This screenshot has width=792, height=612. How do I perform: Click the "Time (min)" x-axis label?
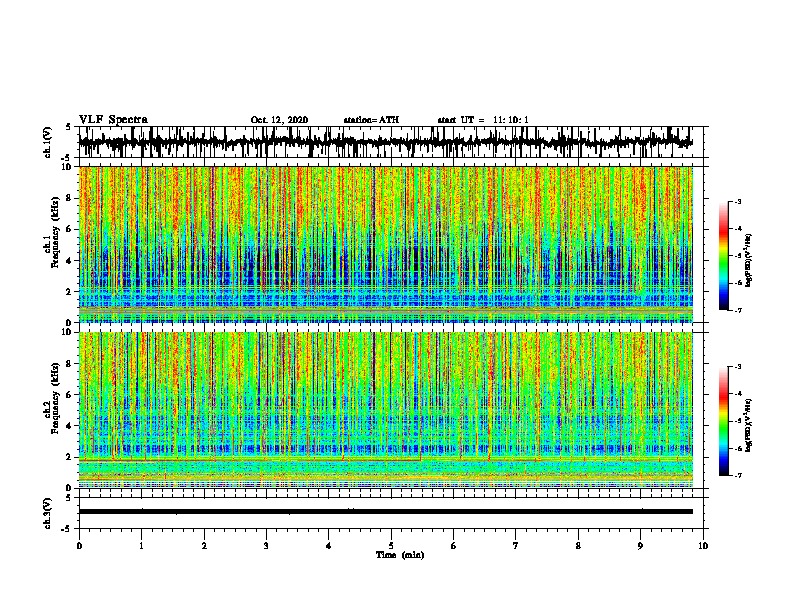coord(400,555)
